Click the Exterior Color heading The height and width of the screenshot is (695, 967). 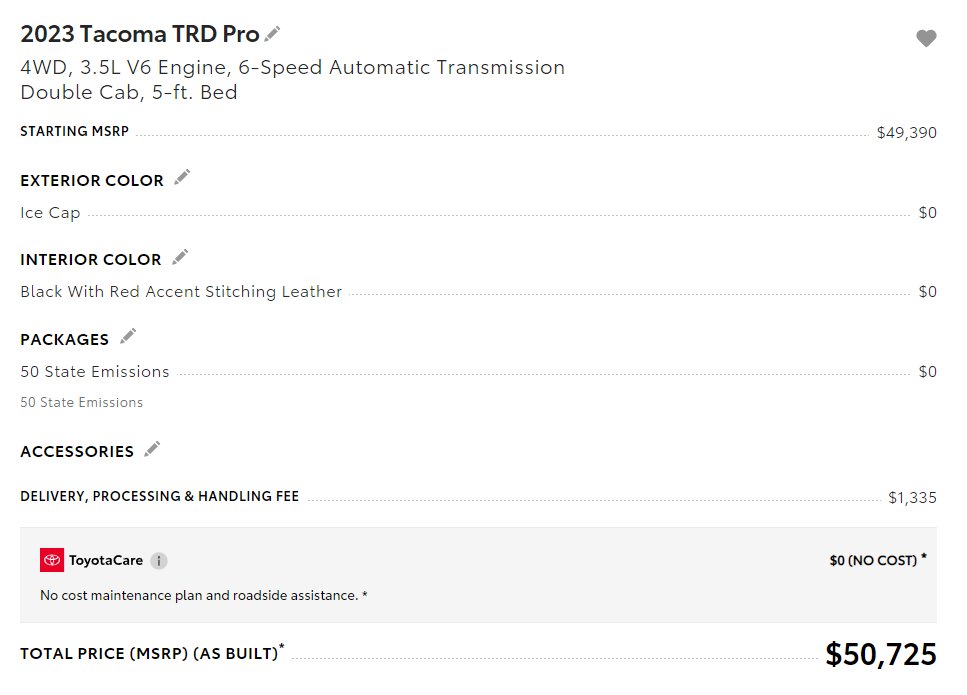pyautogui.click(x=92, y=181)
